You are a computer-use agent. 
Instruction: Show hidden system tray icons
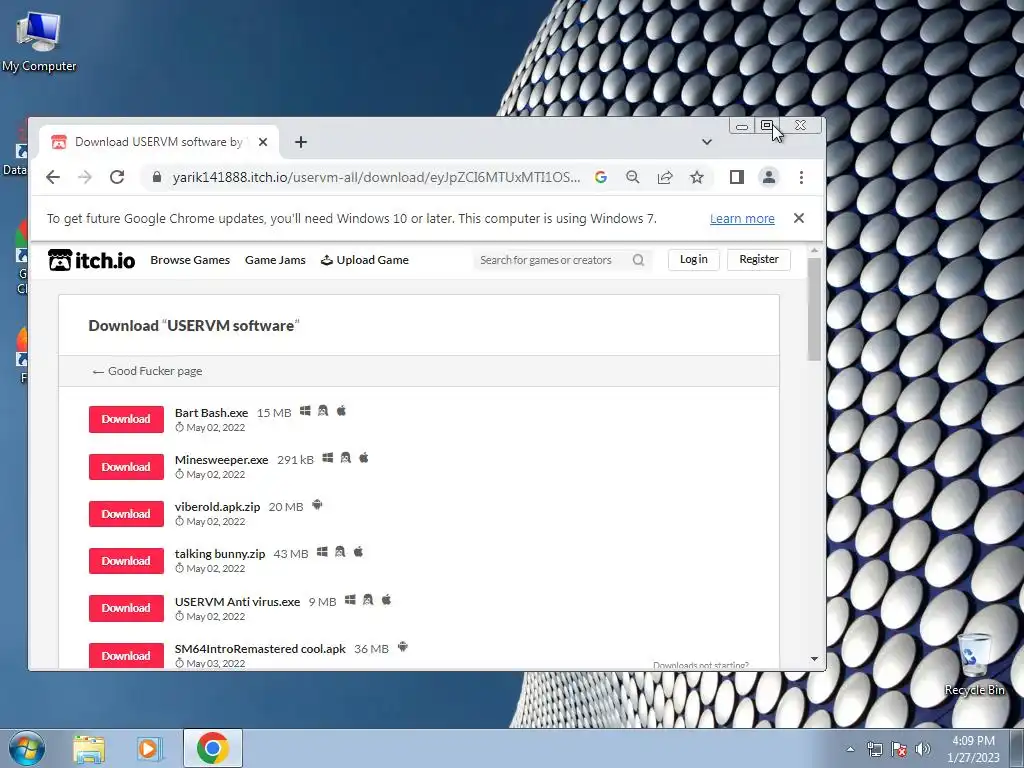[x=850, y=749]
